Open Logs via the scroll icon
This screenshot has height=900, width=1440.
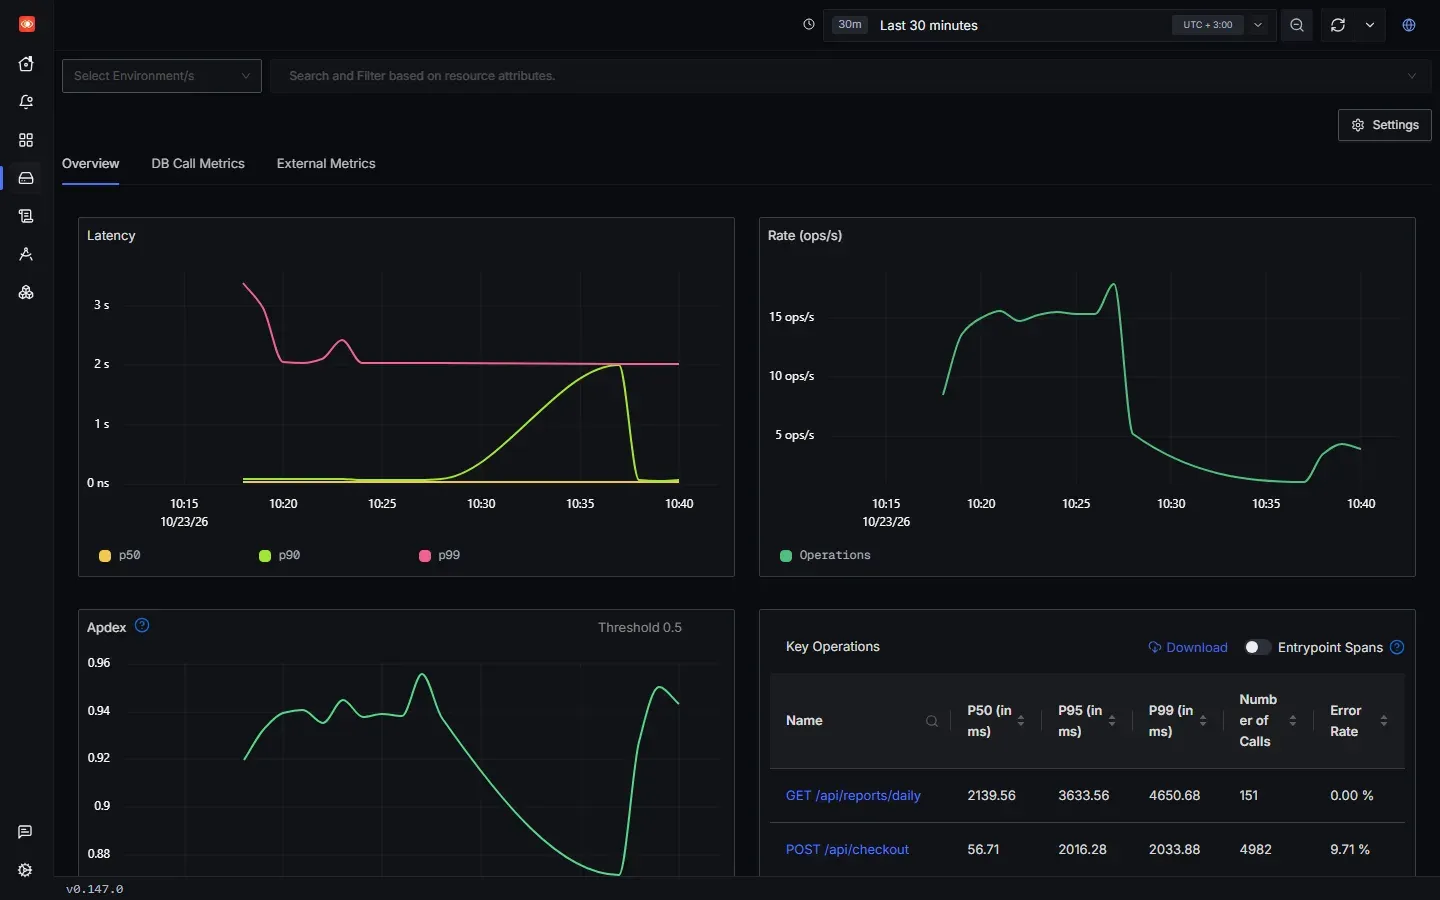pos(26,216)
